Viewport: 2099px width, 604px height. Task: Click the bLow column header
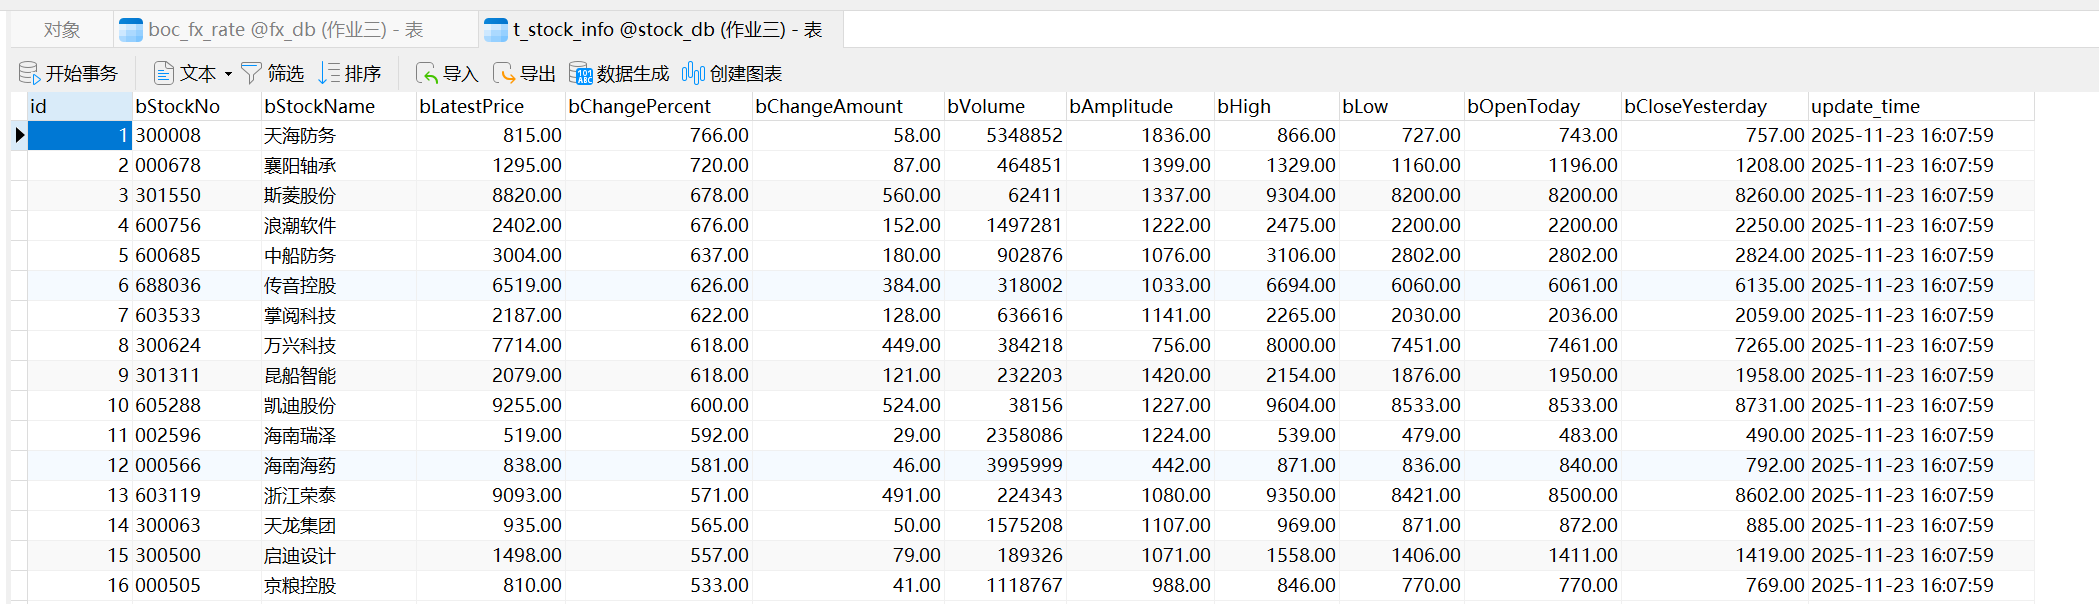pyautogui.click(x=1402, y=106)
